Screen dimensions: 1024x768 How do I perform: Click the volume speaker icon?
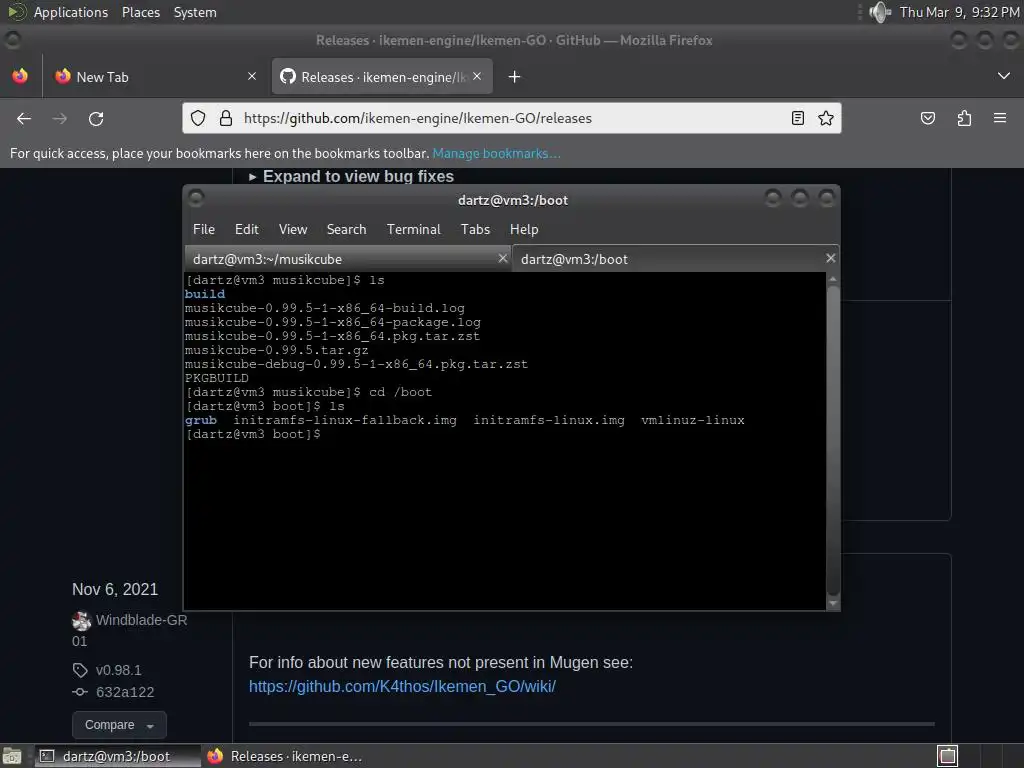tap(880, 12)
